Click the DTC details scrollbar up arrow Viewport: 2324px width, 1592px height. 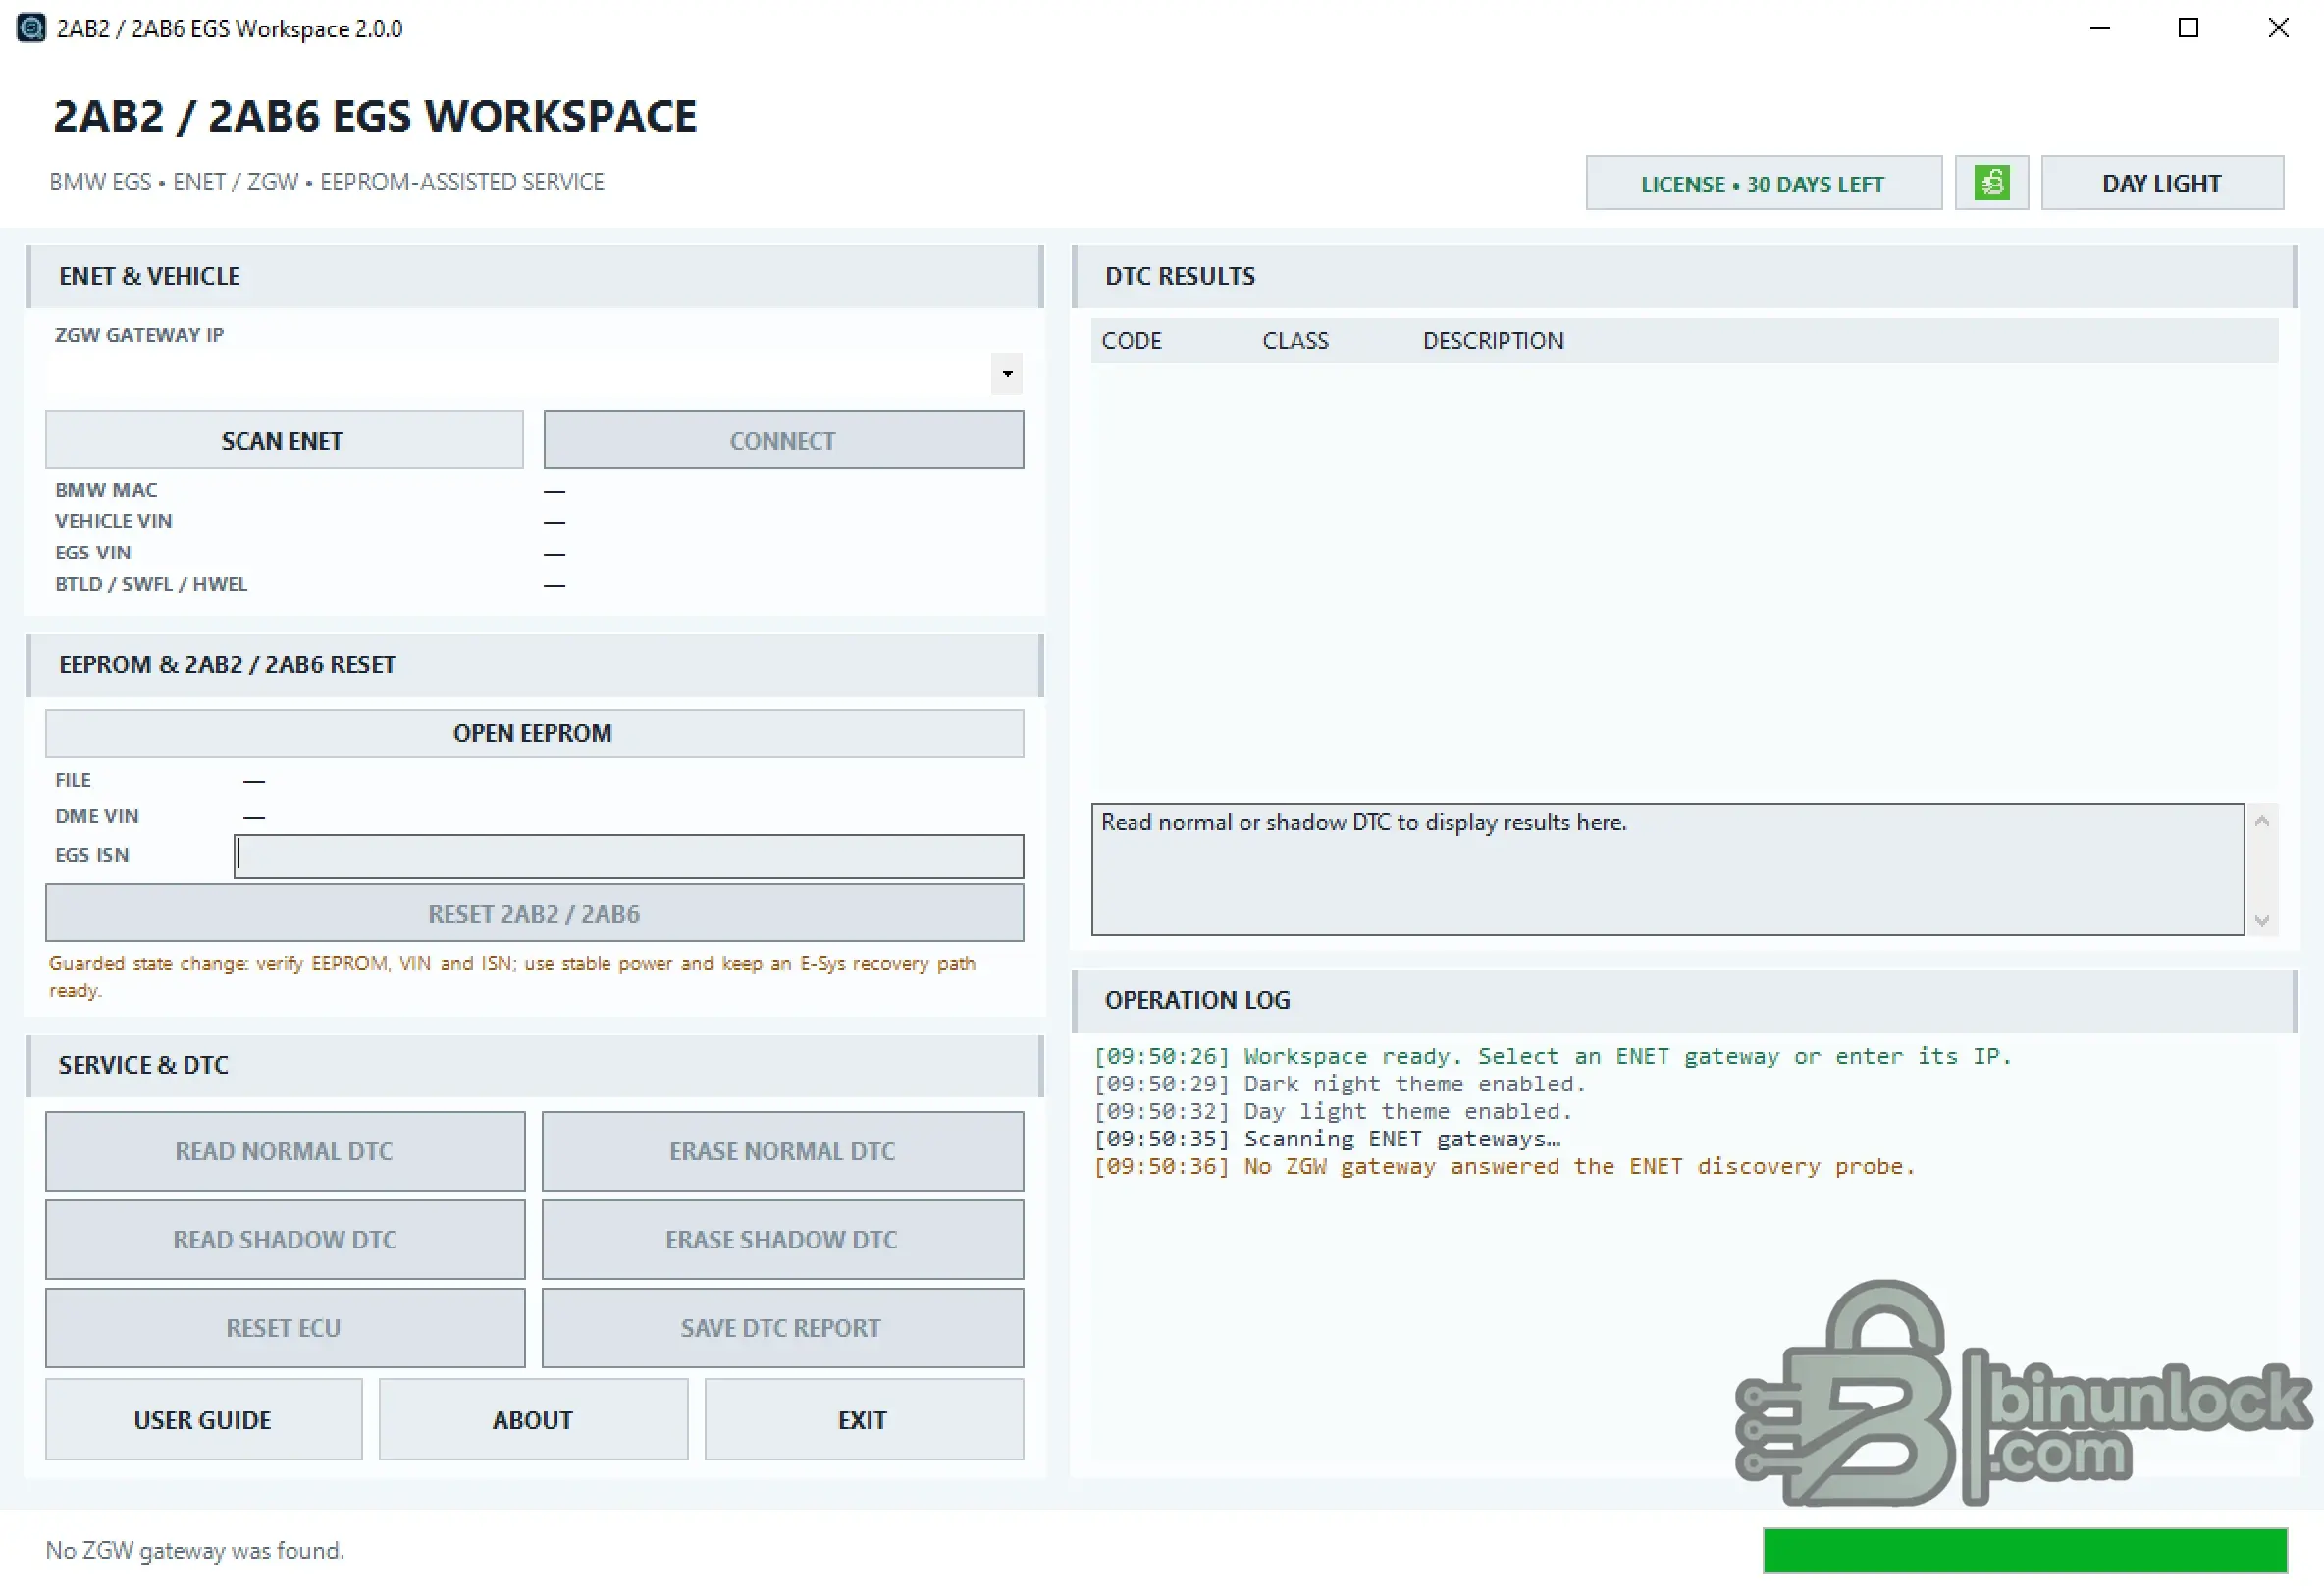coord(2262,821)
